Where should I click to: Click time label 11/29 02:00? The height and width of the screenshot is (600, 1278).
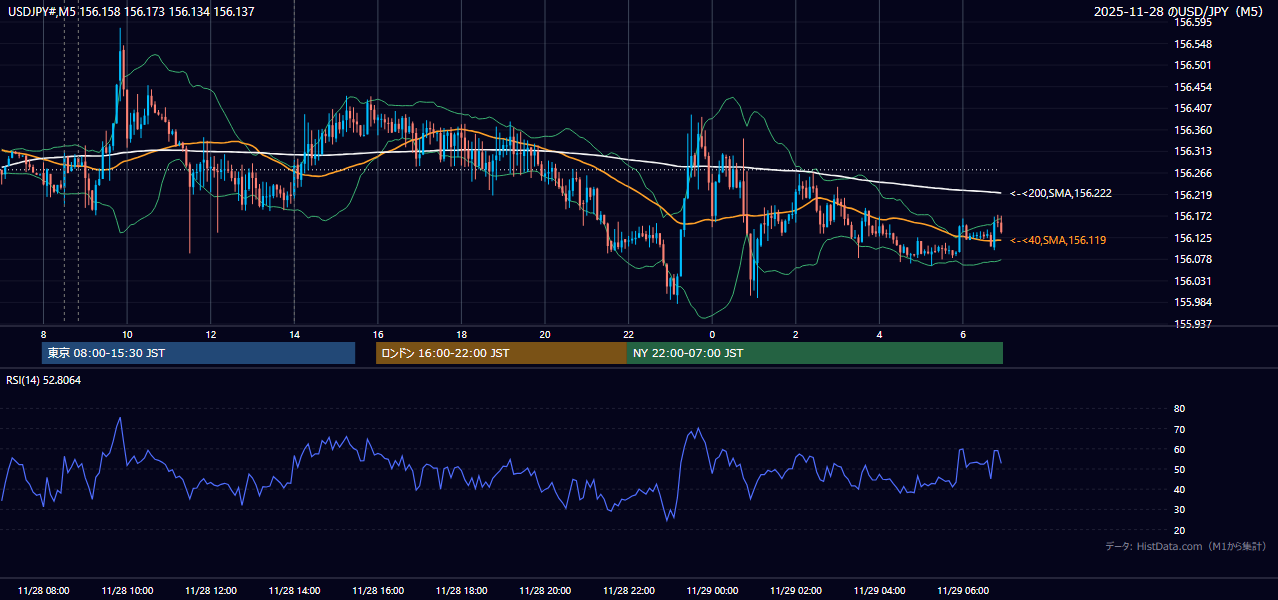796,590
